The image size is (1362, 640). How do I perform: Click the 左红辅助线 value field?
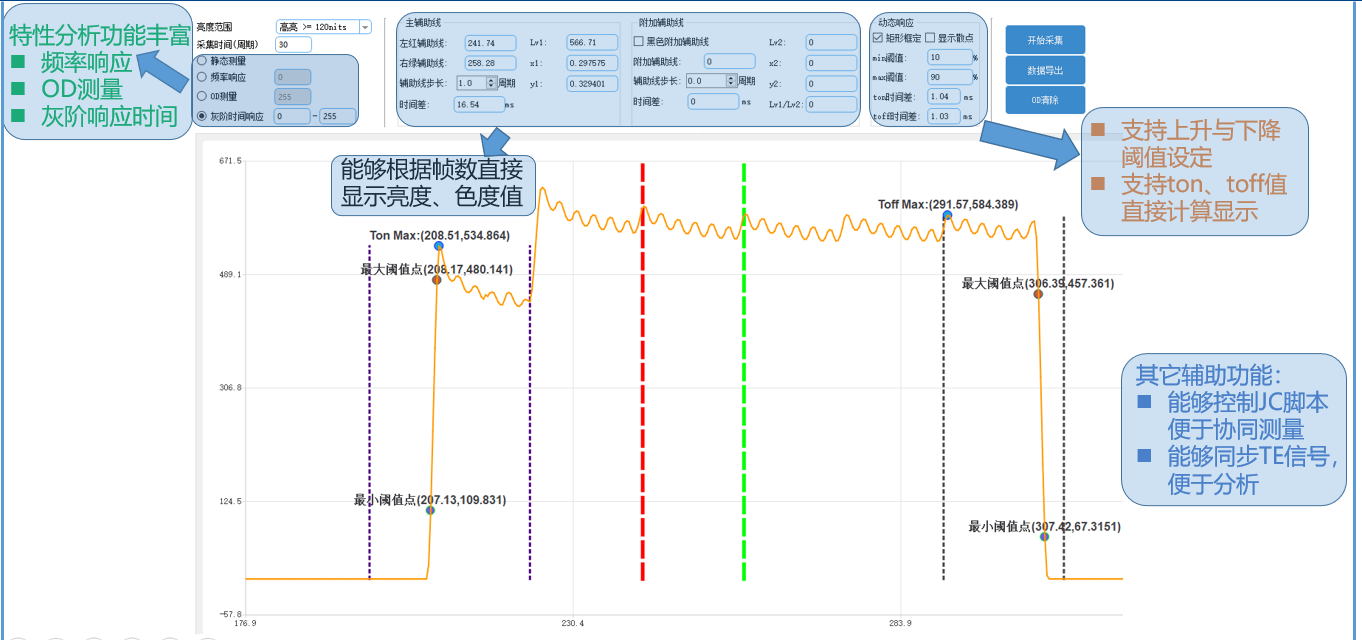point(490,43)
